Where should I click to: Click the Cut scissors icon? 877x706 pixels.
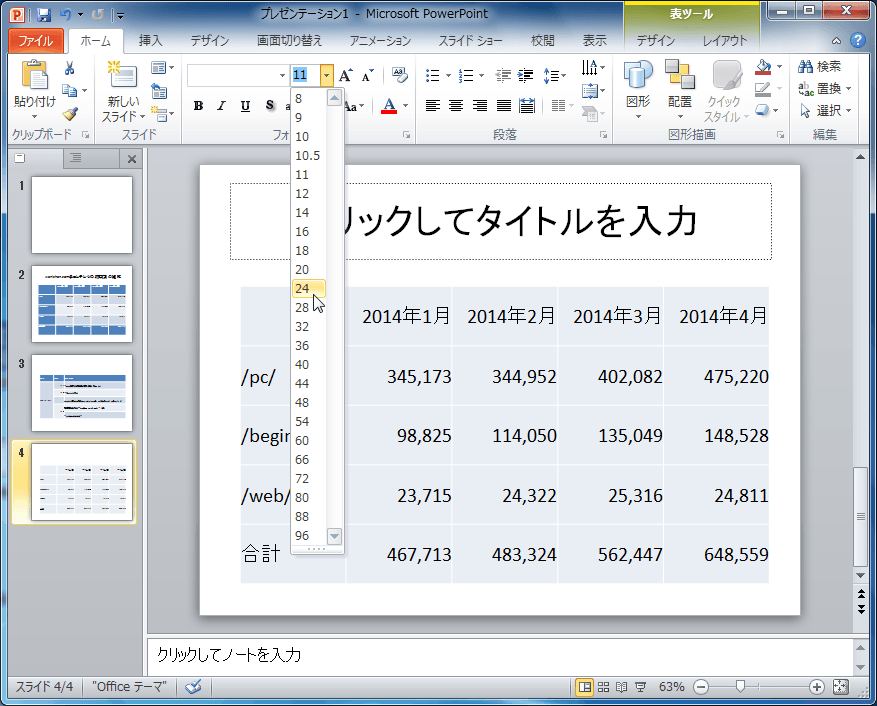pos(69,68)
